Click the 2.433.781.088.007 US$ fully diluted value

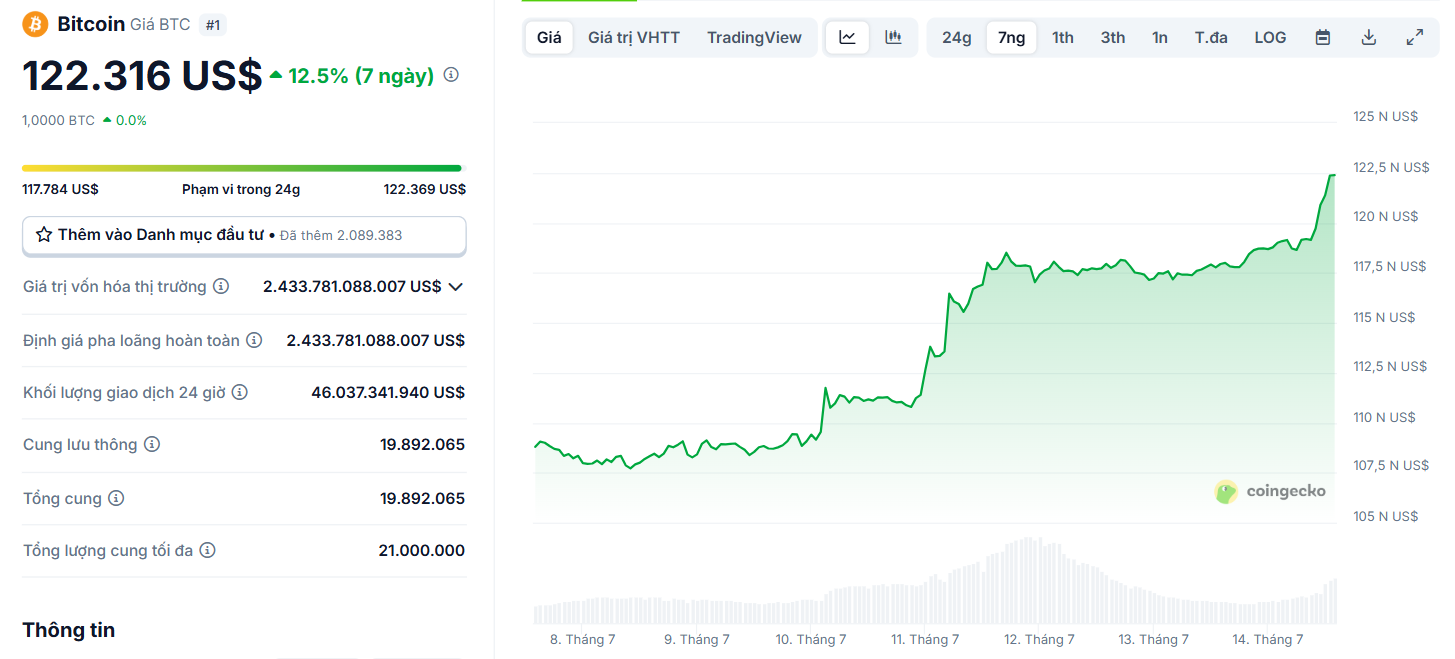376,341
